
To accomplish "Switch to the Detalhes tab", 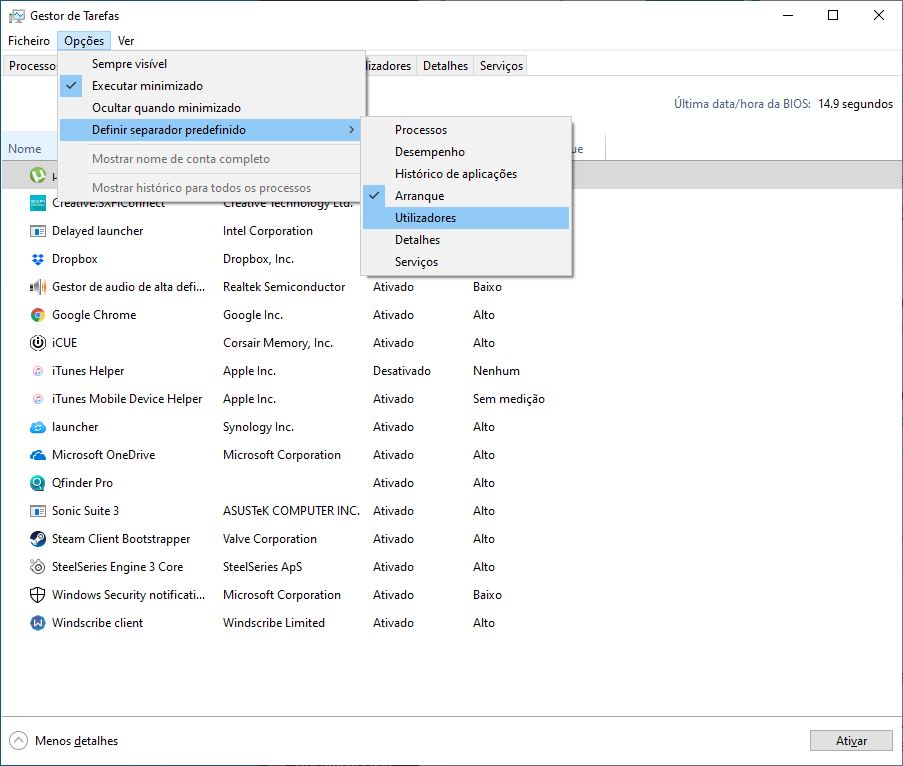I will 445,66.
